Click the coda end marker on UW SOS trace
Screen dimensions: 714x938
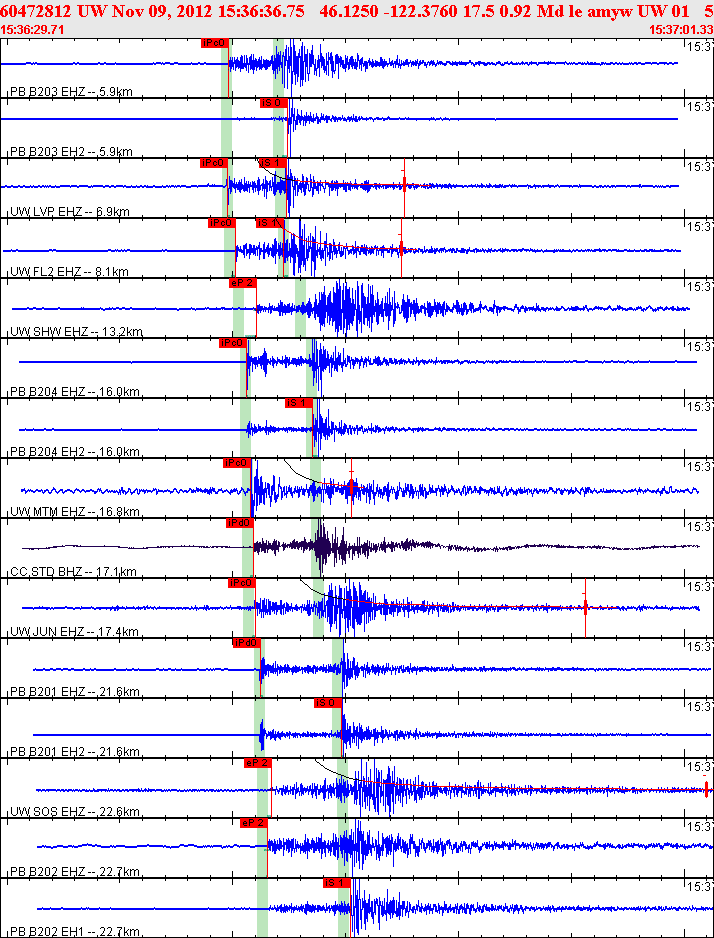click(706, 788)
